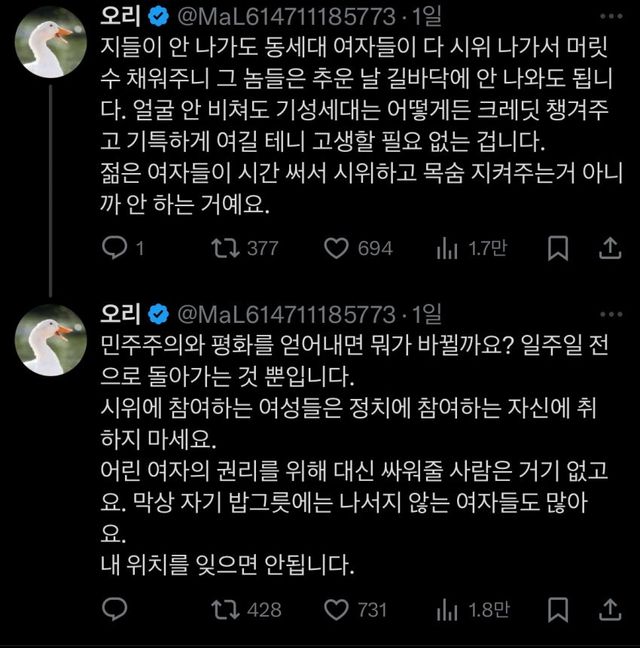This screenshot has height=648, width=640.
Task: Open the duck avatar on first tweet
Action: tap(47, 42)
